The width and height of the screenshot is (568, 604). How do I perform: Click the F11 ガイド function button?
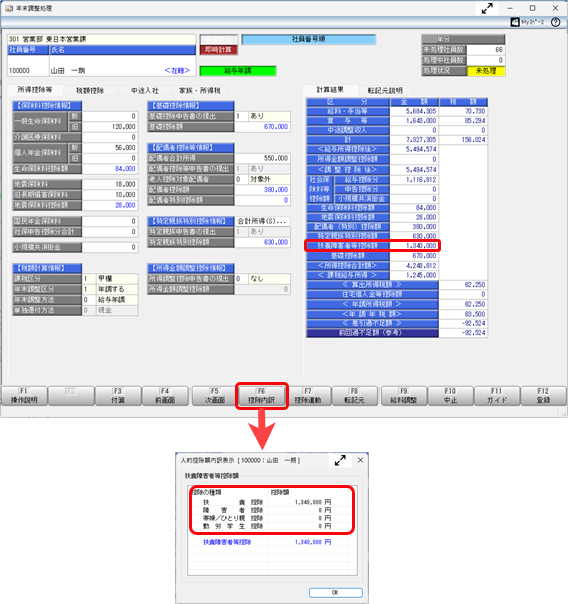click(x=497, y=396)
